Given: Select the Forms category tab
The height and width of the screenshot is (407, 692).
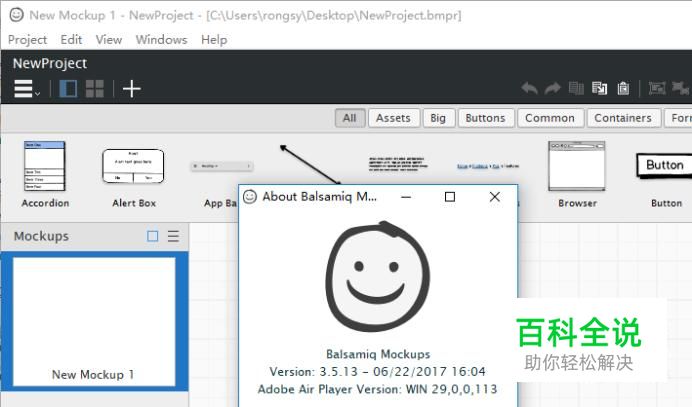Looking at the screenshot, I should click(678, 118).
